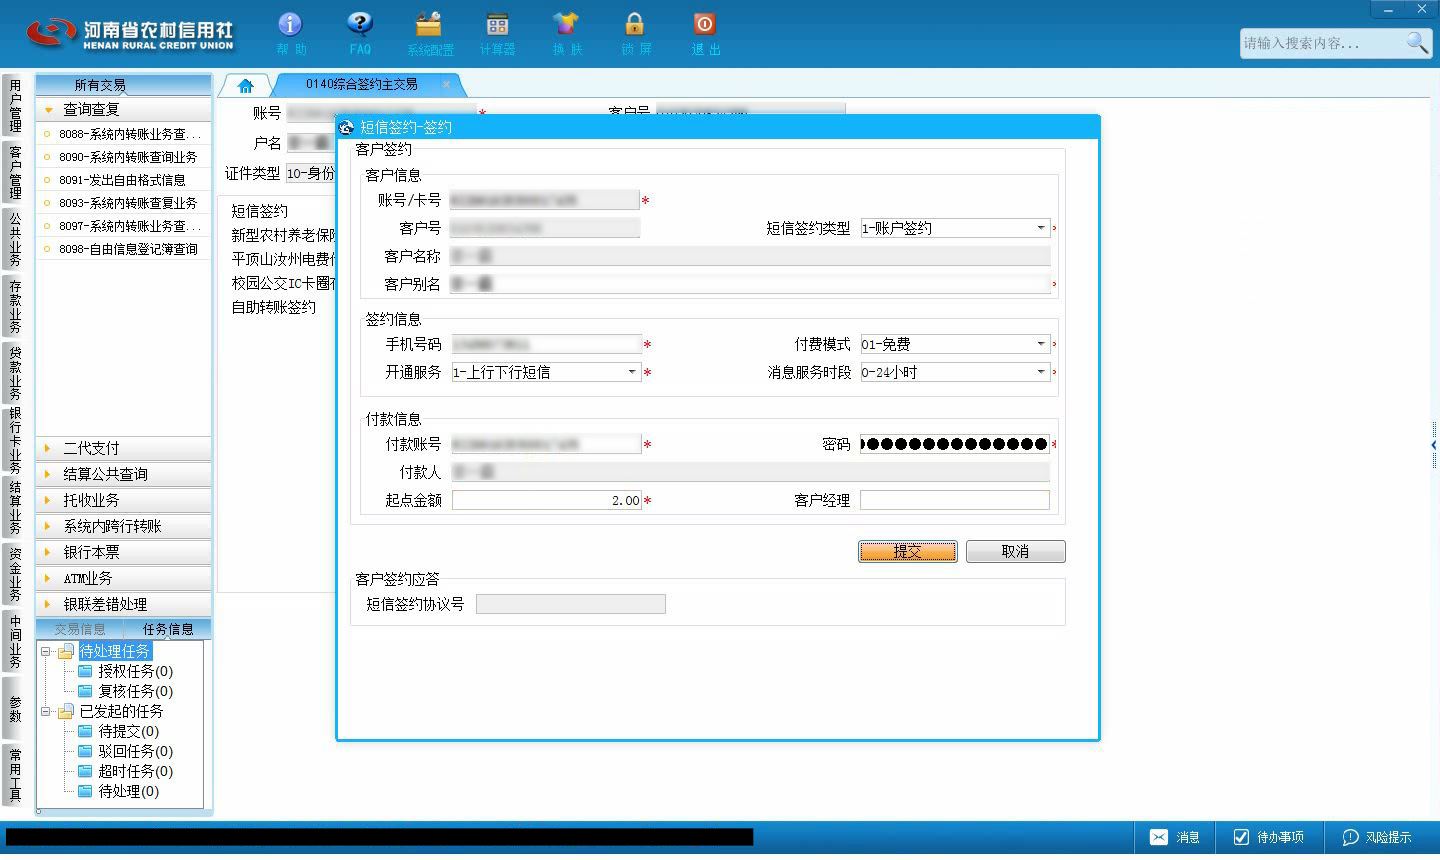Expand the 系统内跨行转账 section
This screenshot has height=860, width=1440.
click(x=124, y=526)
